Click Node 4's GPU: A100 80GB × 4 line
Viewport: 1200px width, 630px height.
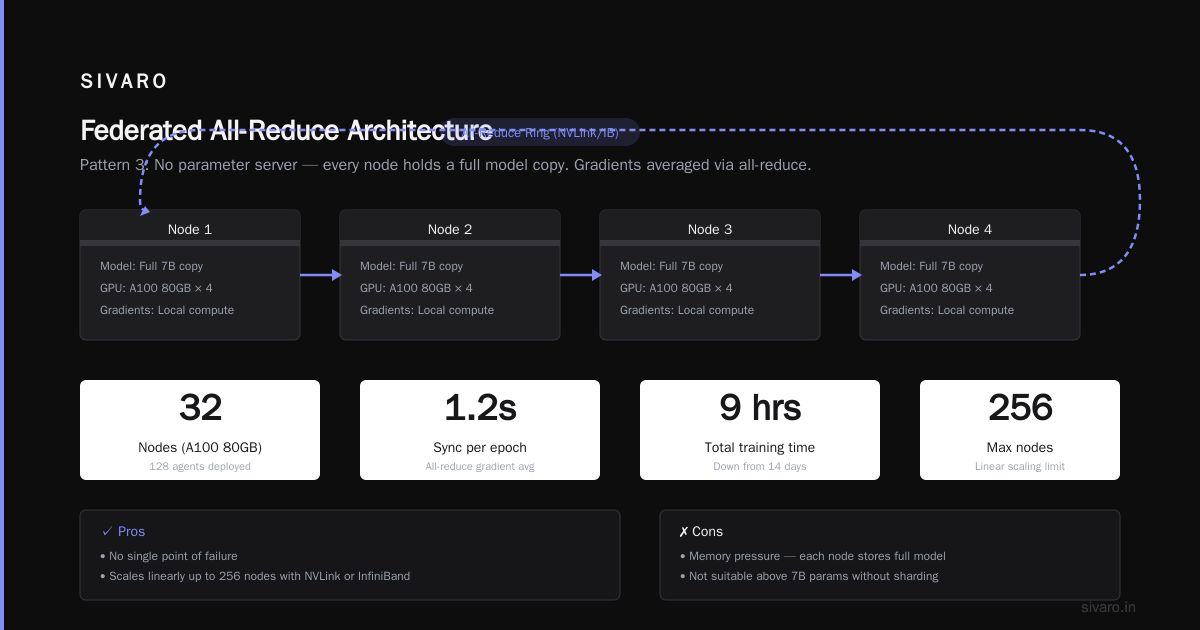(936, 288)
